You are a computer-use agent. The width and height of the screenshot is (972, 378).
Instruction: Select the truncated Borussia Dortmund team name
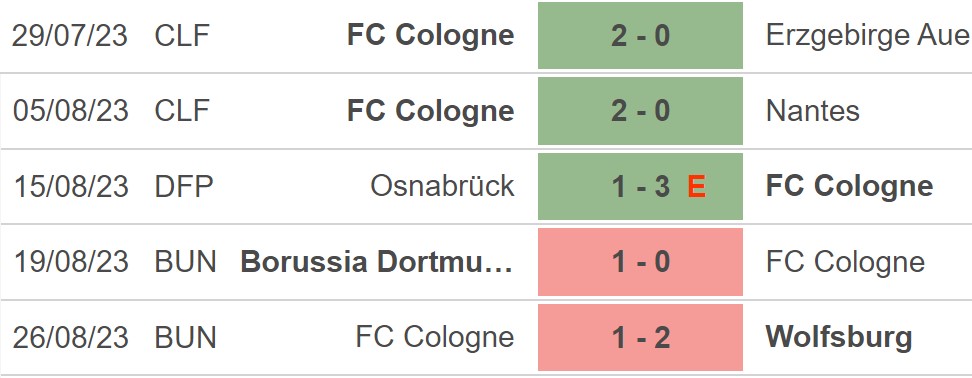click(x=377, y=262)
